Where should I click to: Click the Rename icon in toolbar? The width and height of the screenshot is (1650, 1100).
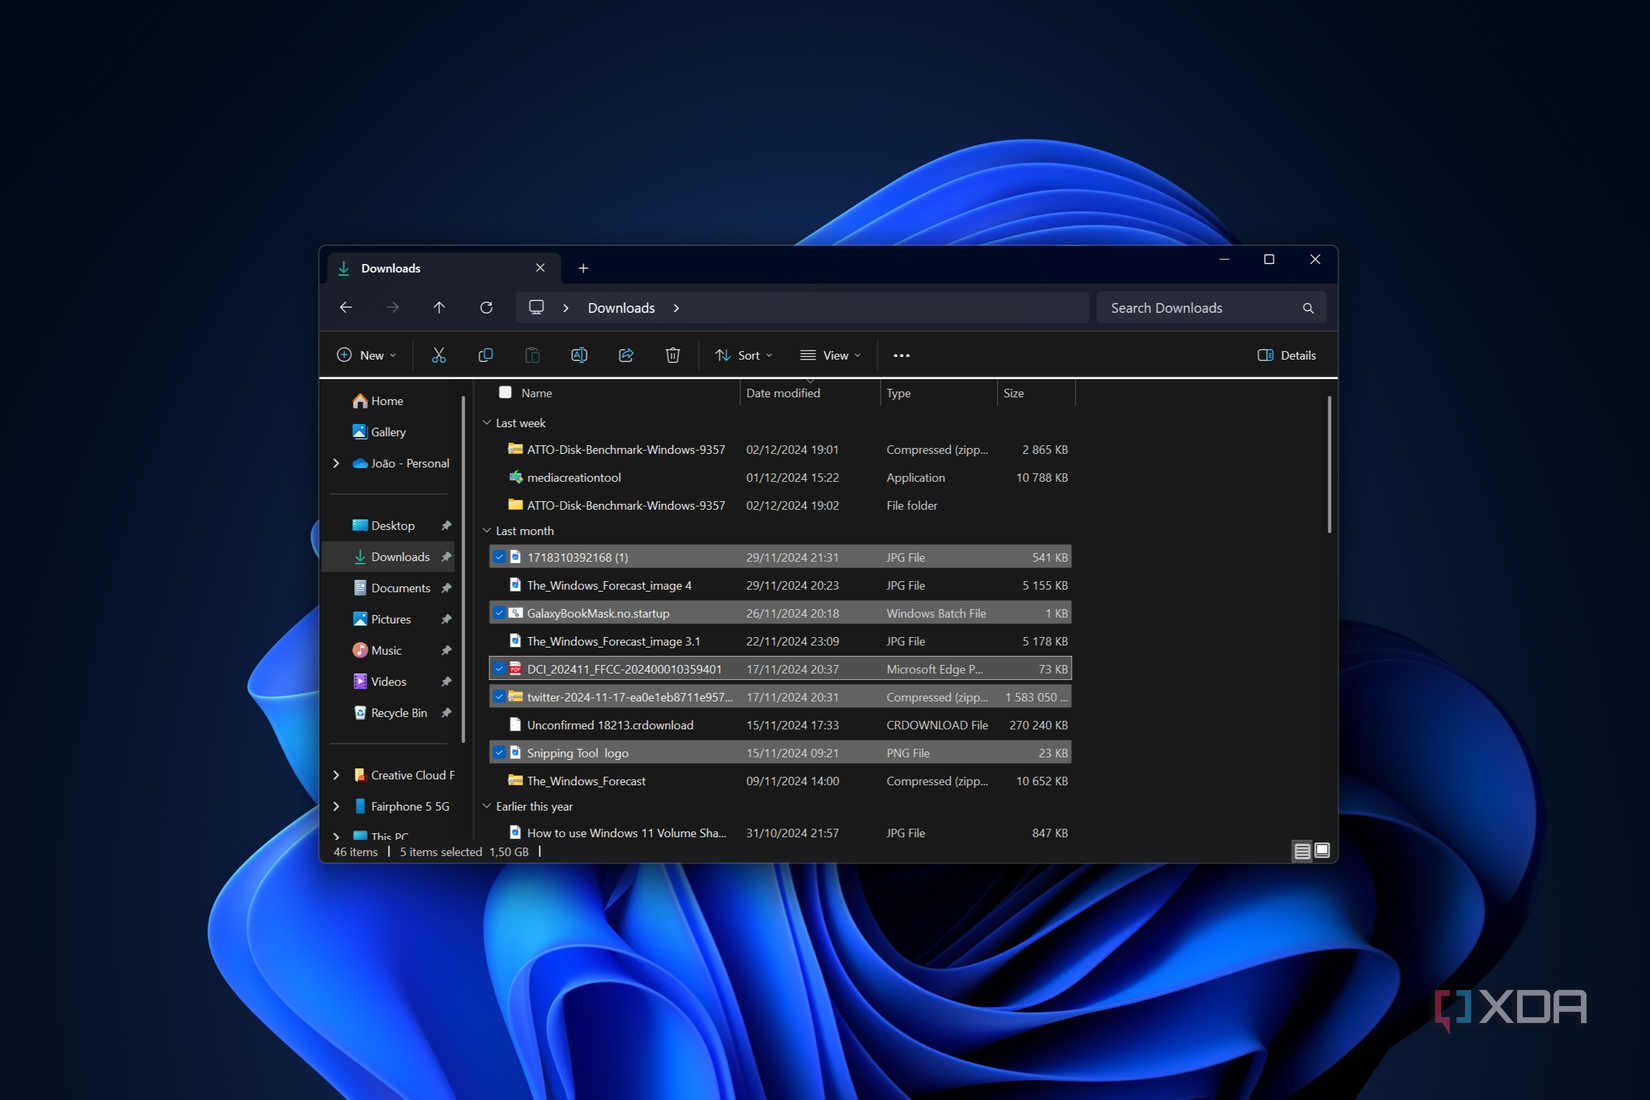(579, 355)
